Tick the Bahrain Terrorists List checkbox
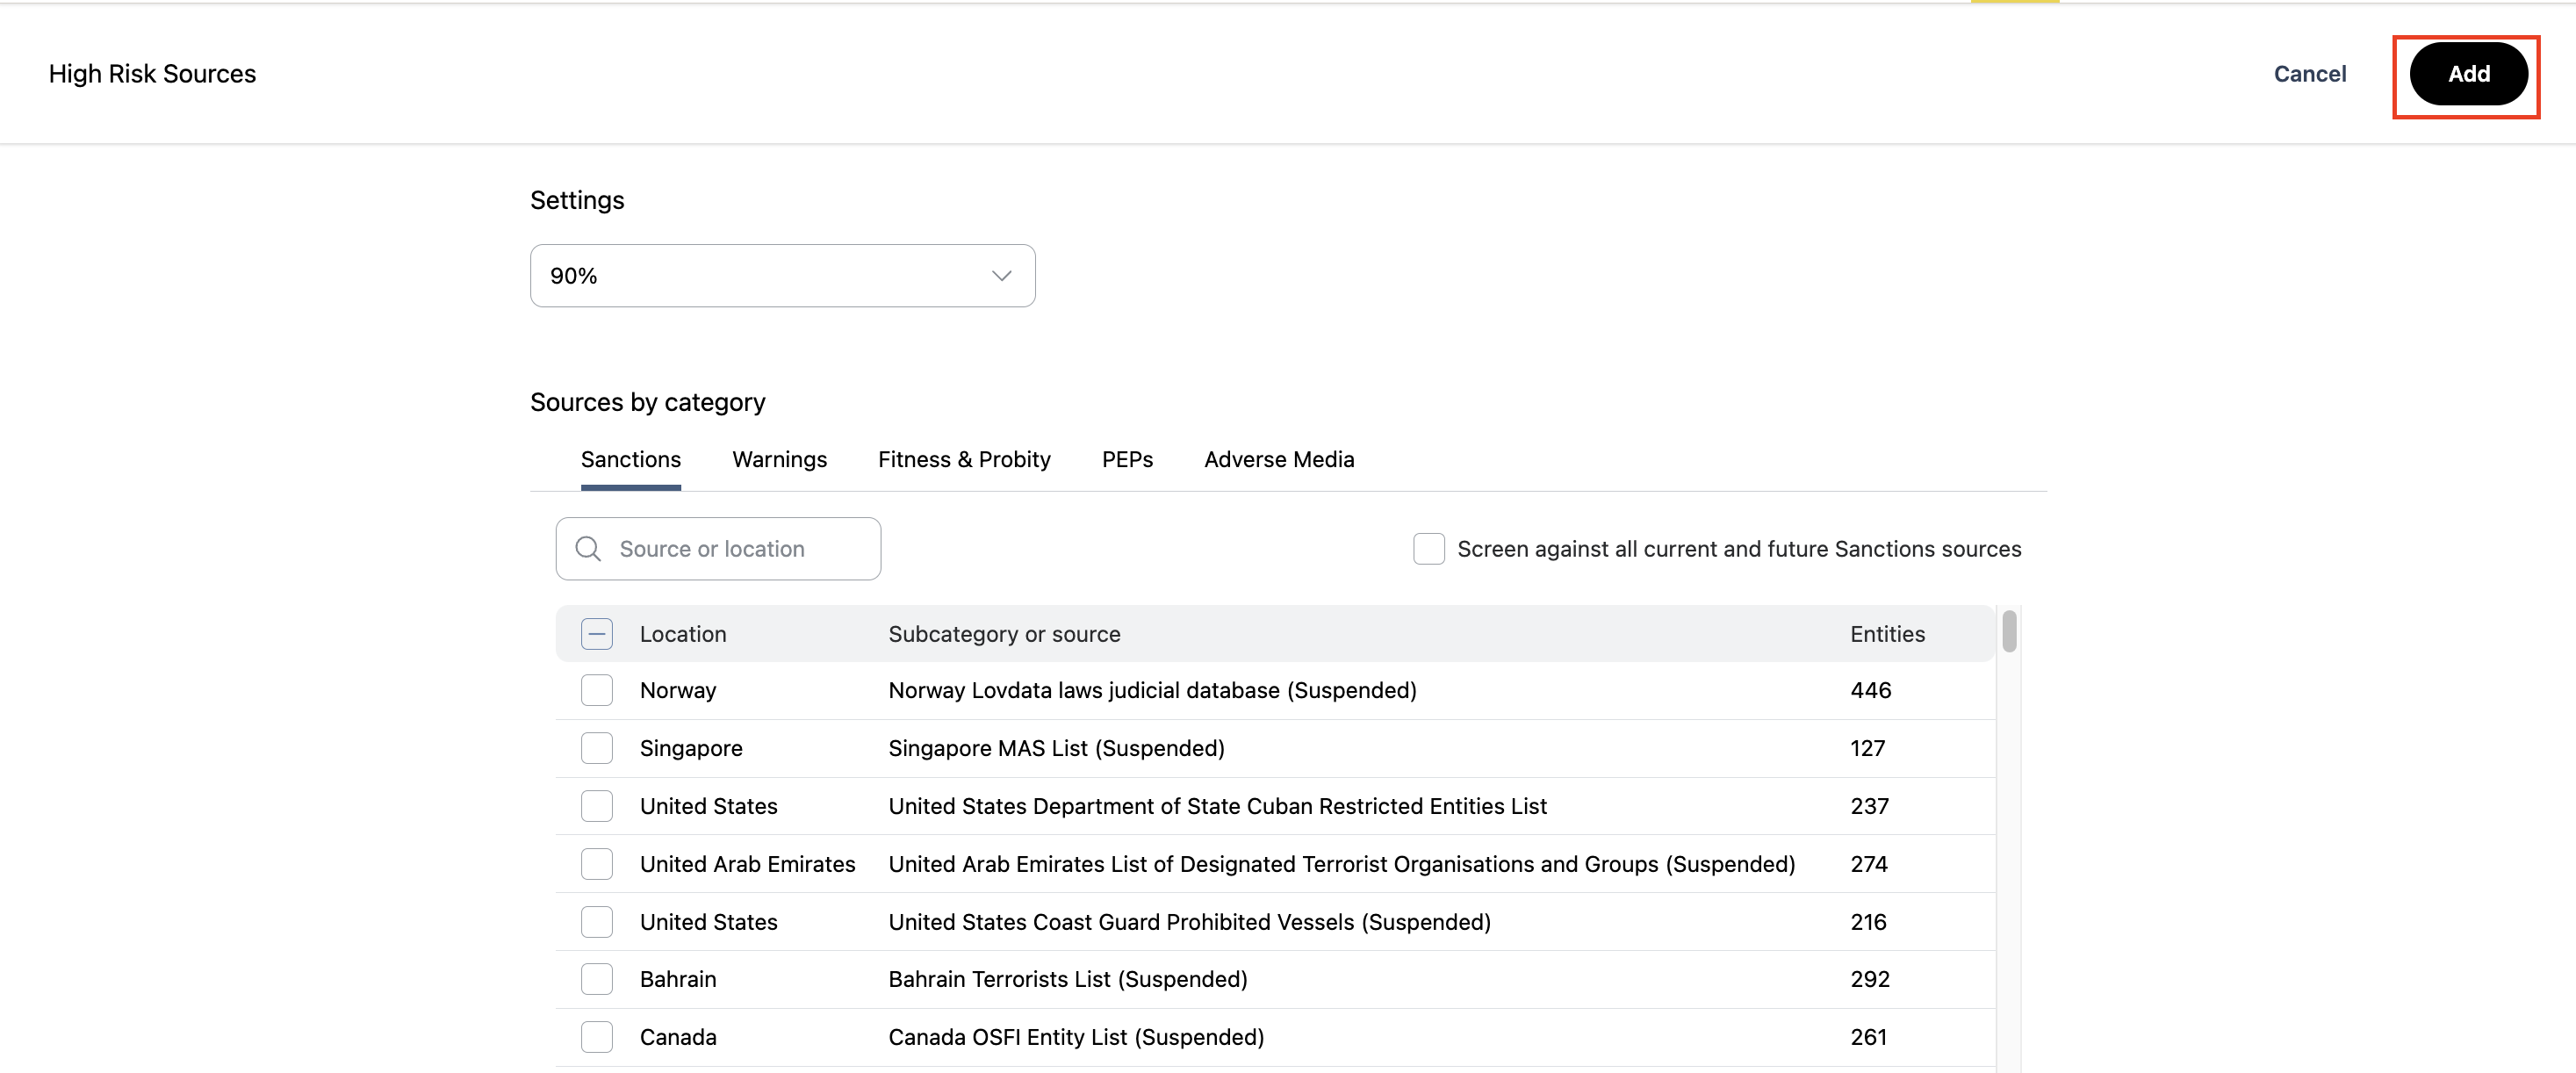 [x=597, y=979]
